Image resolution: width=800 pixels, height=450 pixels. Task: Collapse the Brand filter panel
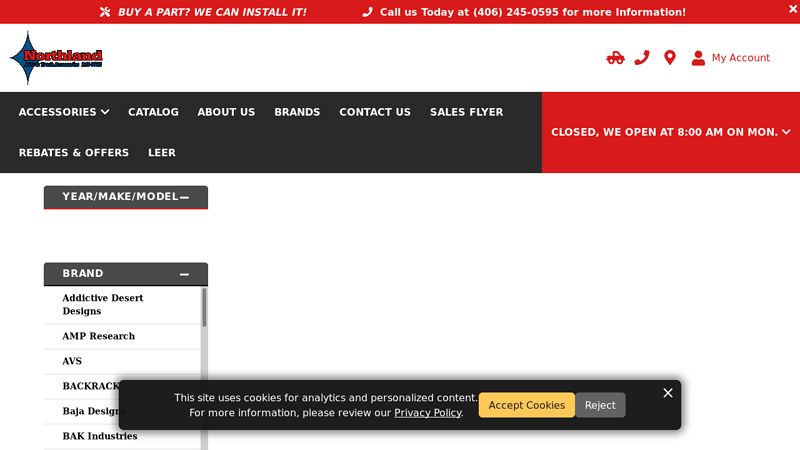184,274
